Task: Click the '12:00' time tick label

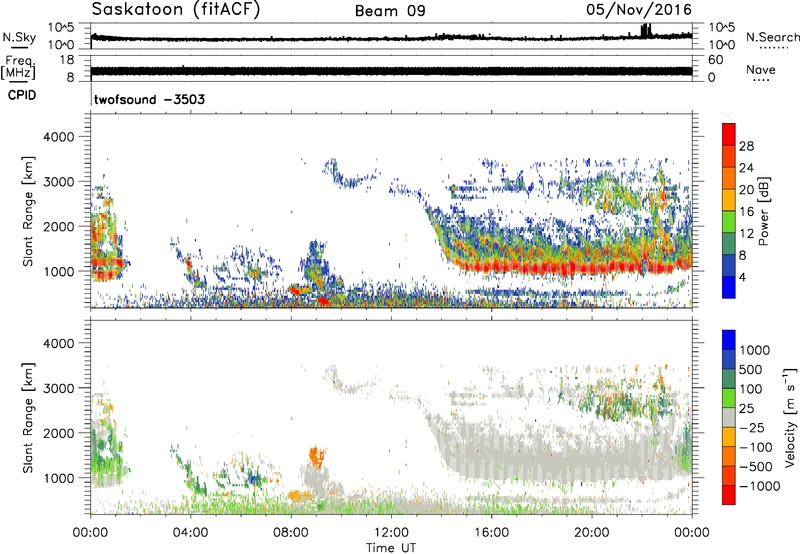Action: click(x=391, y=533)
